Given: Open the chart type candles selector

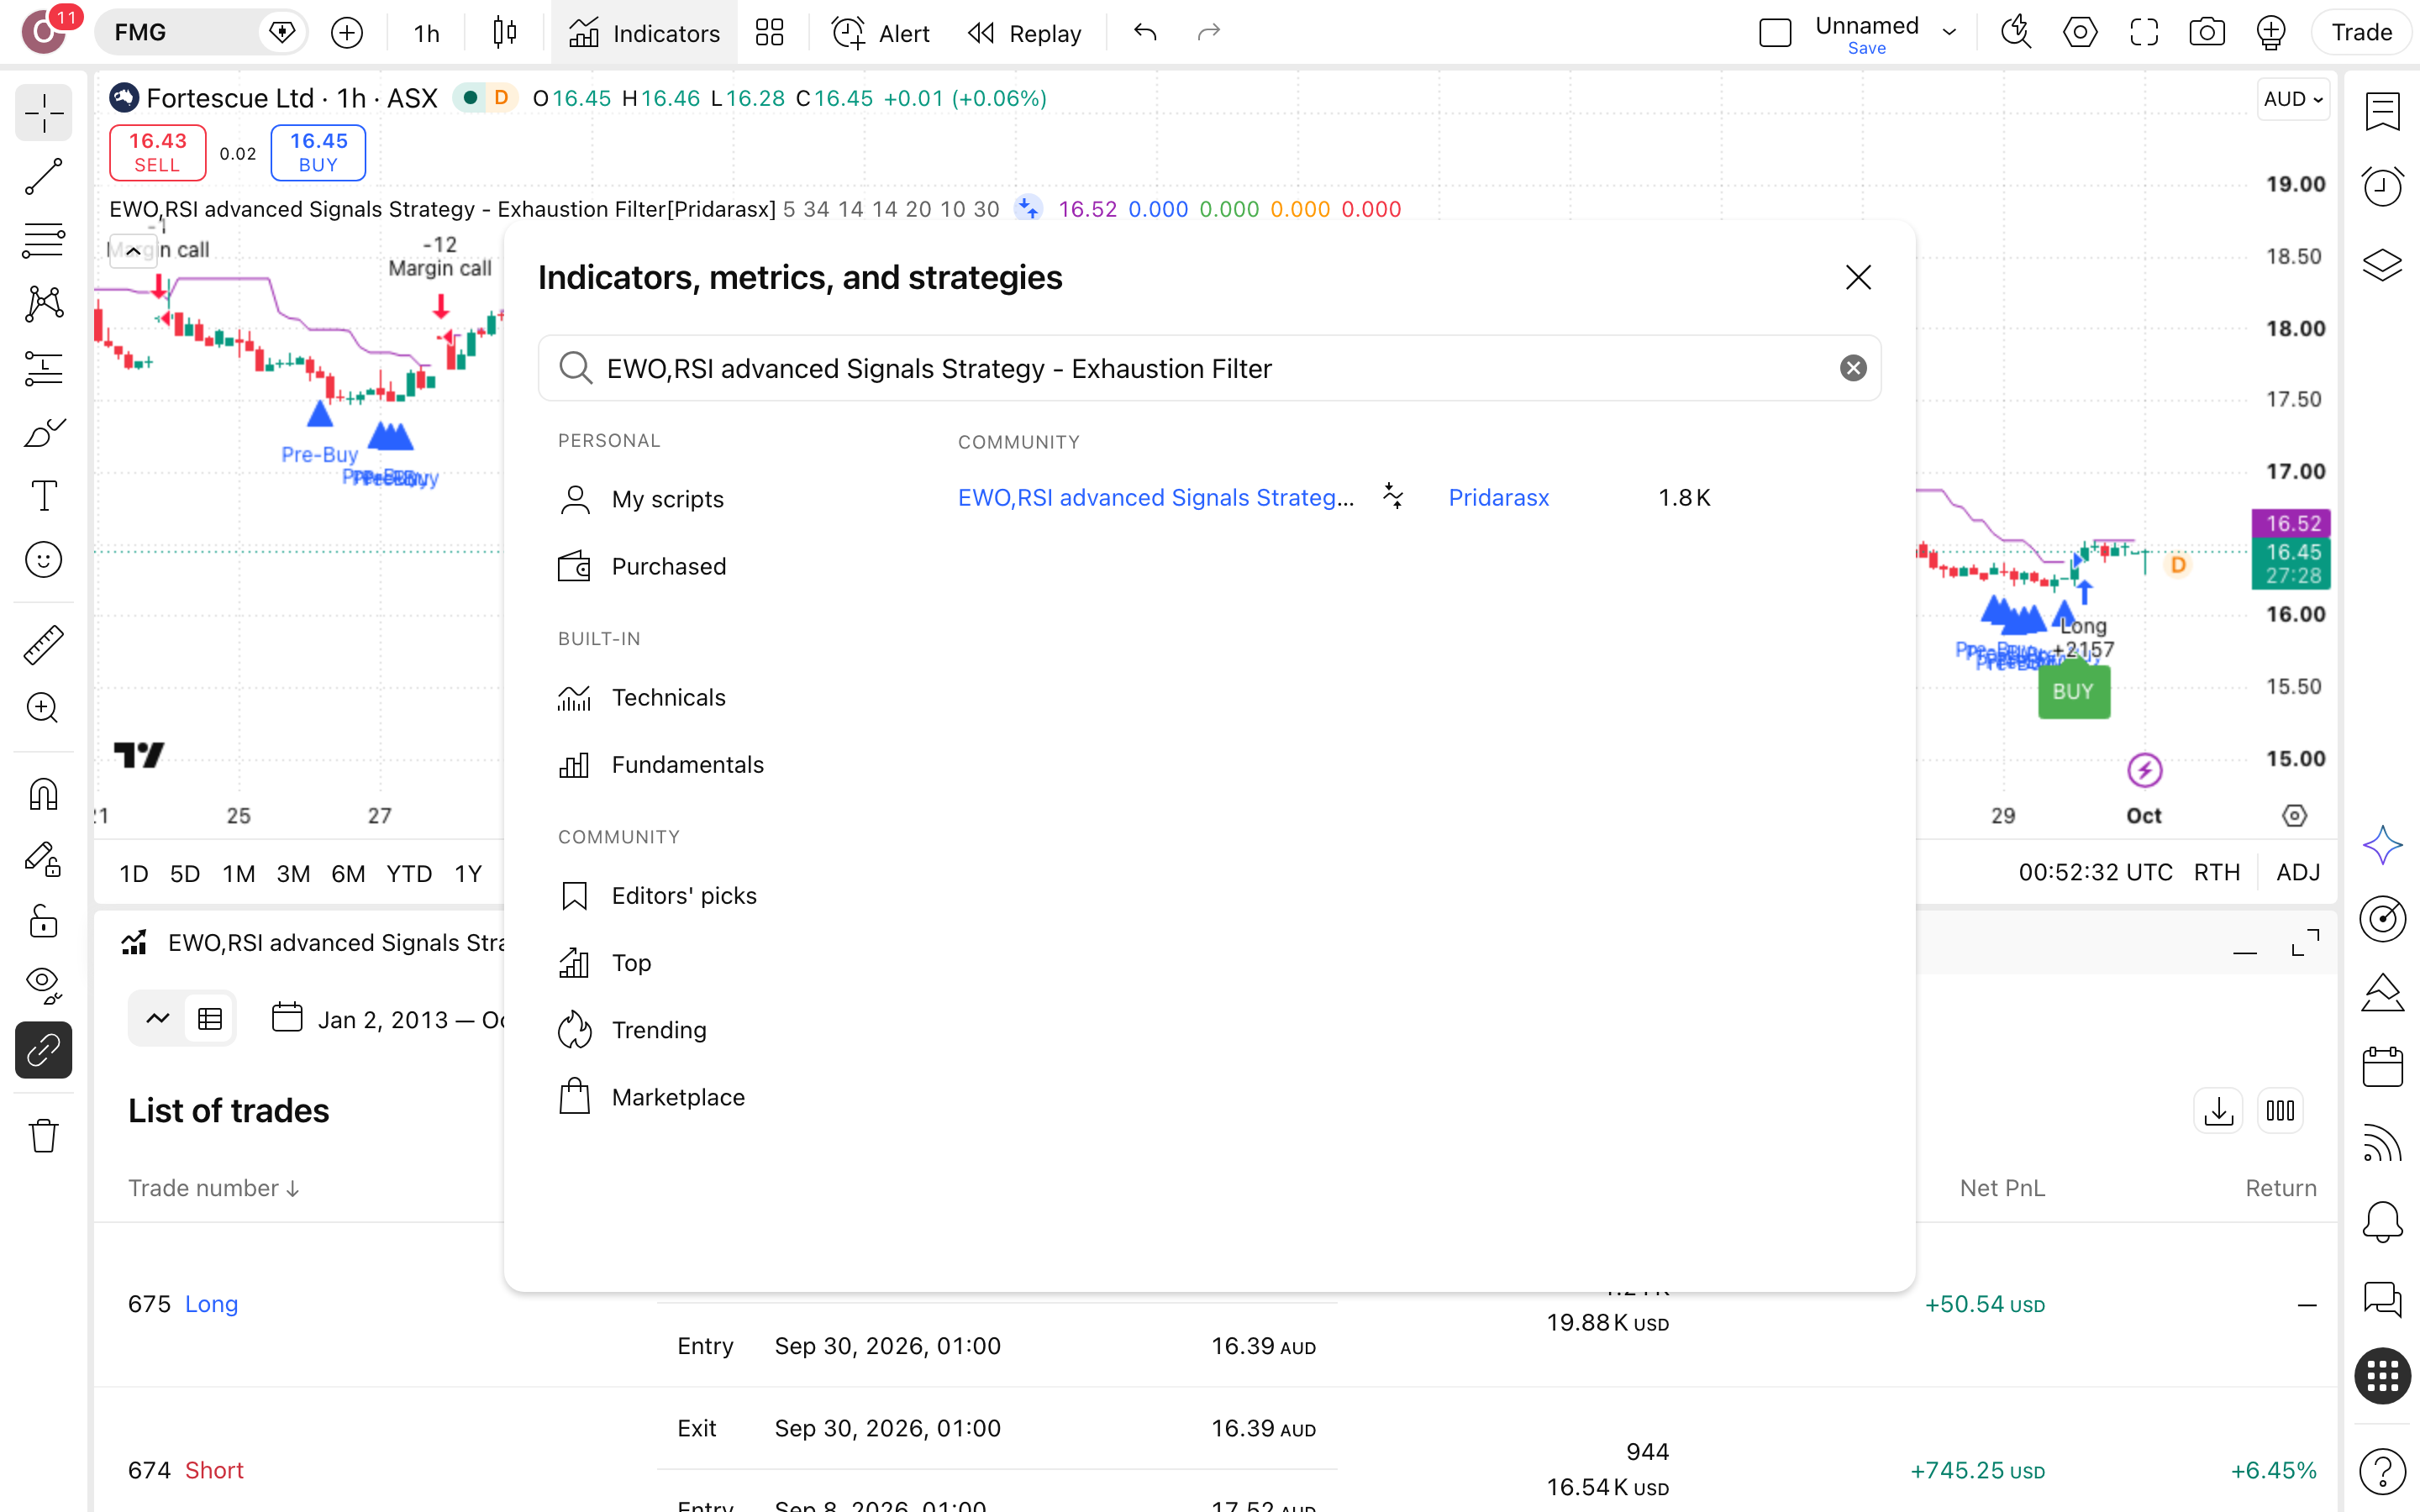Looking at the screenshot, I should point(505,33).
